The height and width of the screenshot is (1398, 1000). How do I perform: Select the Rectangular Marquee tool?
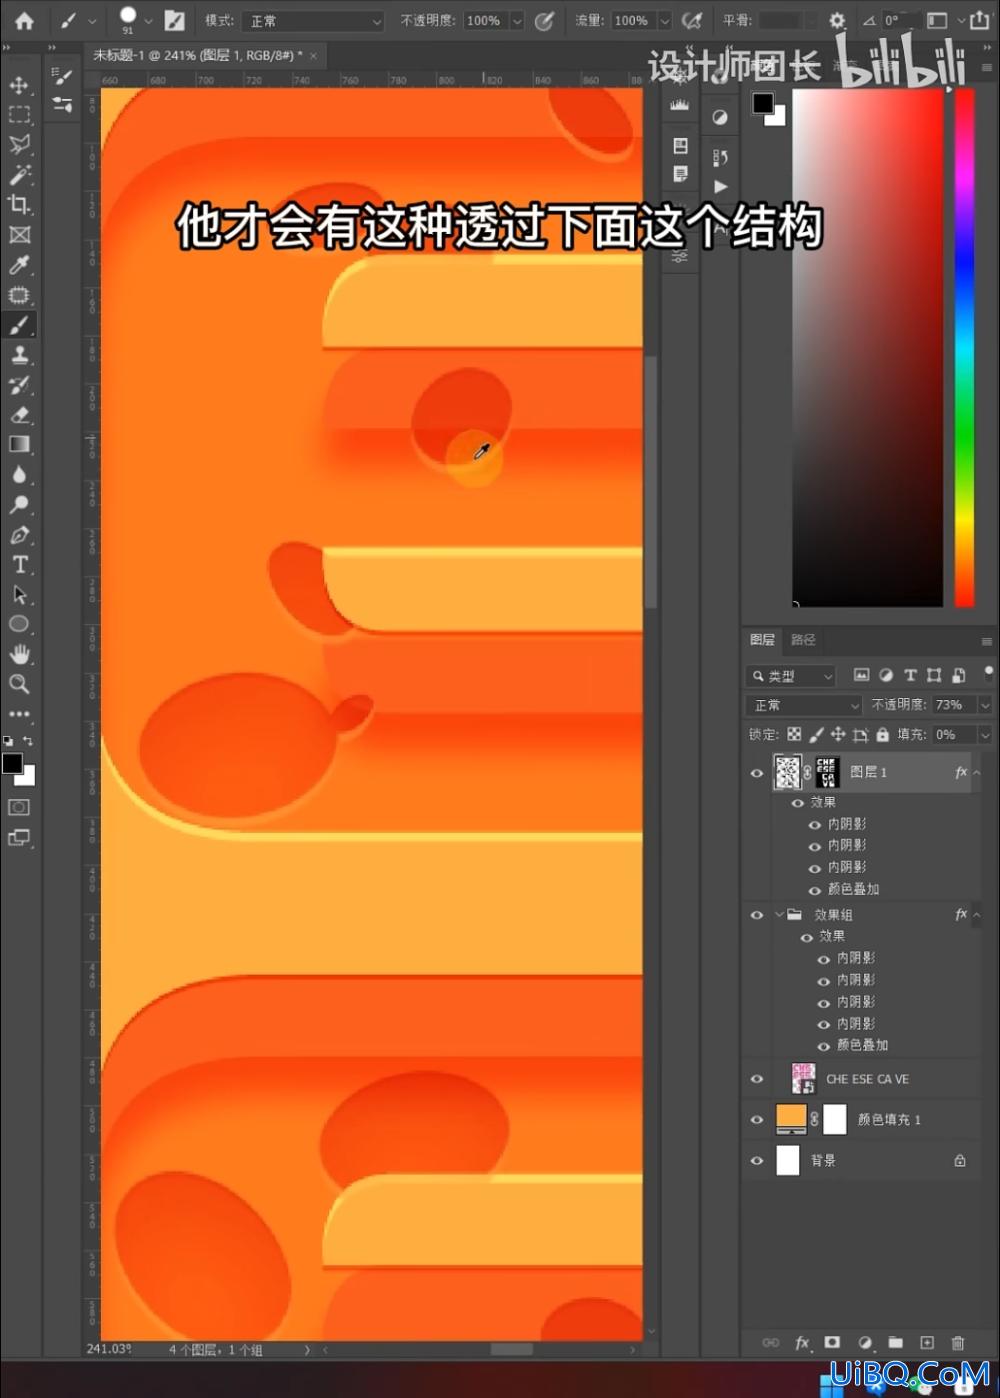pos(19,115)
